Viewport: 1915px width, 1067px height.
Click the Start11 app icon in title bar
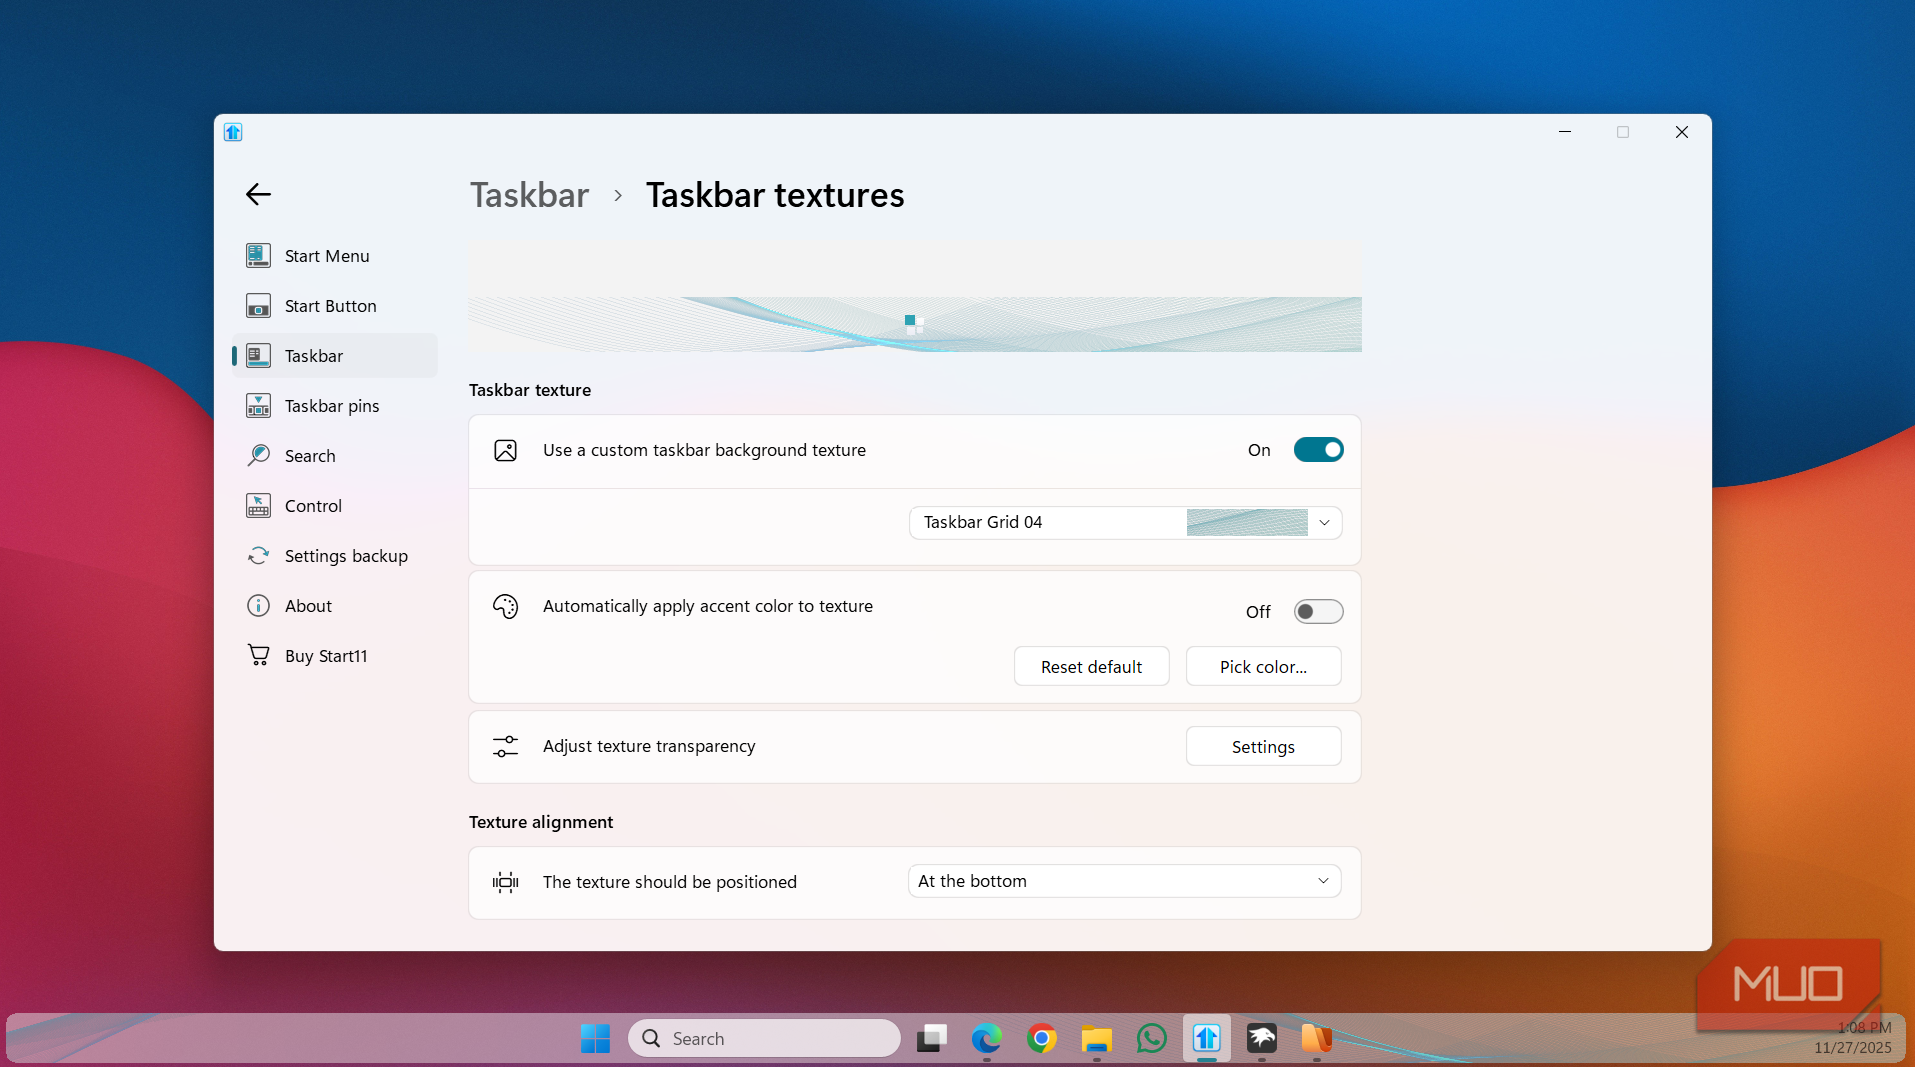click(x=233, y=132)
